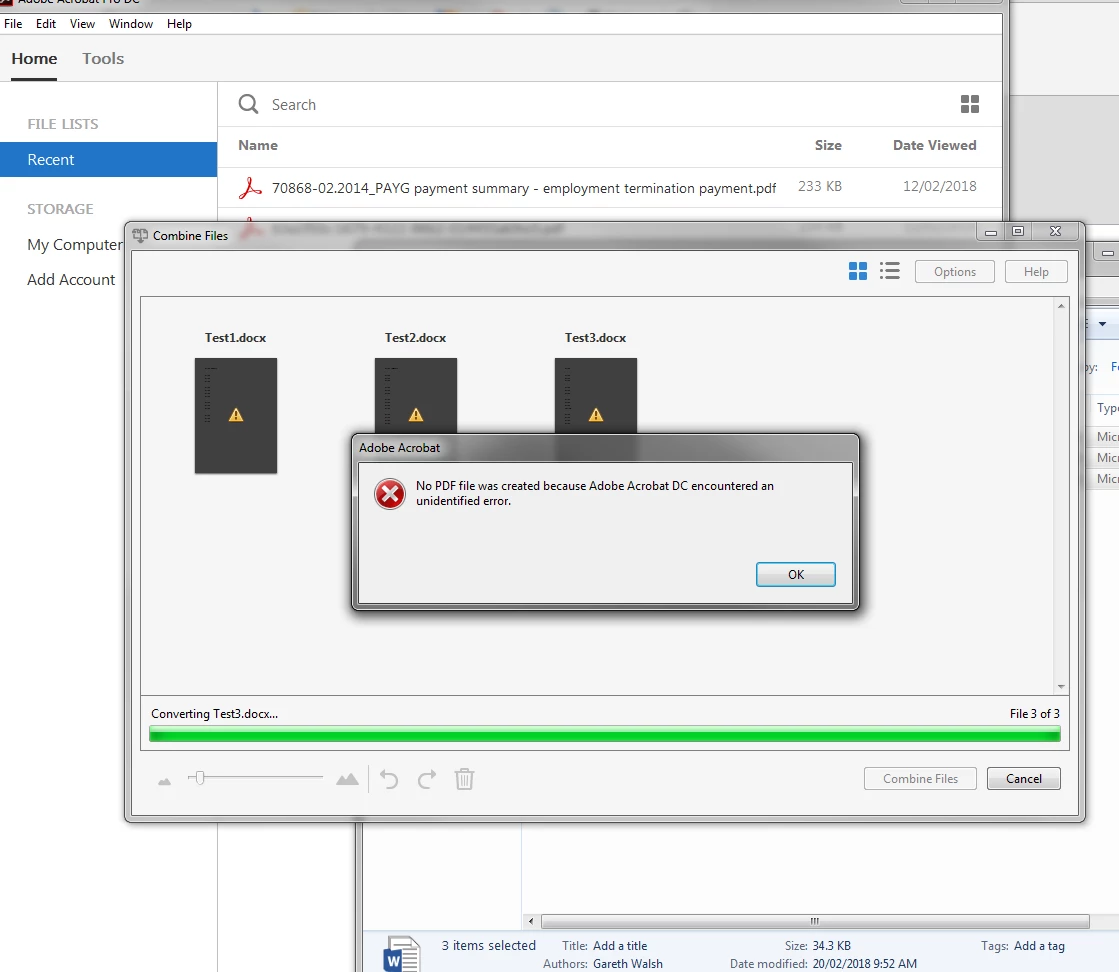This screenshot has width=1119, height=972.
Task: Click the 12/02/2018 date viewed value
Action: pos(939,186)
